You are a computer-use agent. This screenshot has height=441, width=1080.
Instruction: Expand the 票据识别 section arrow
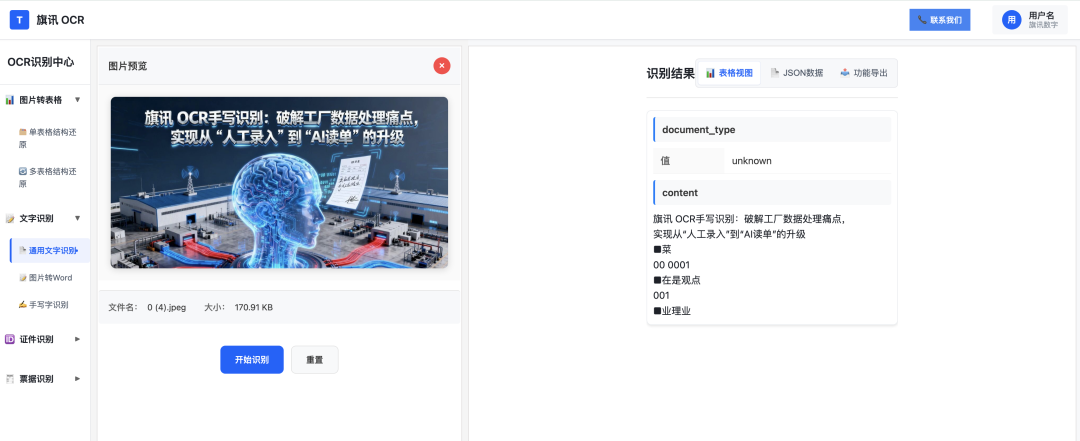coord(77,378)
